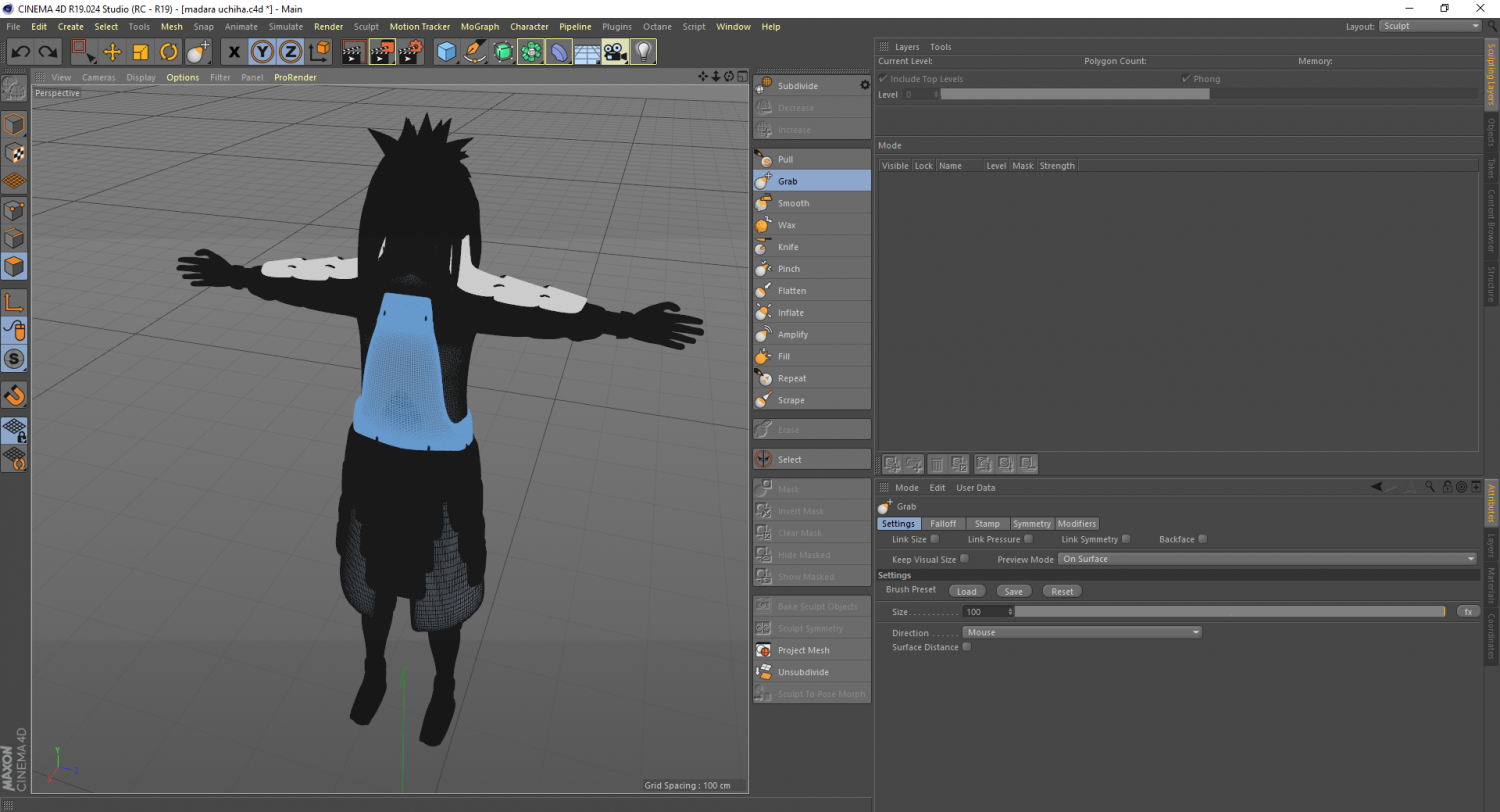
Task: Toggle the Z axis lock
Action: pos(290,52)
